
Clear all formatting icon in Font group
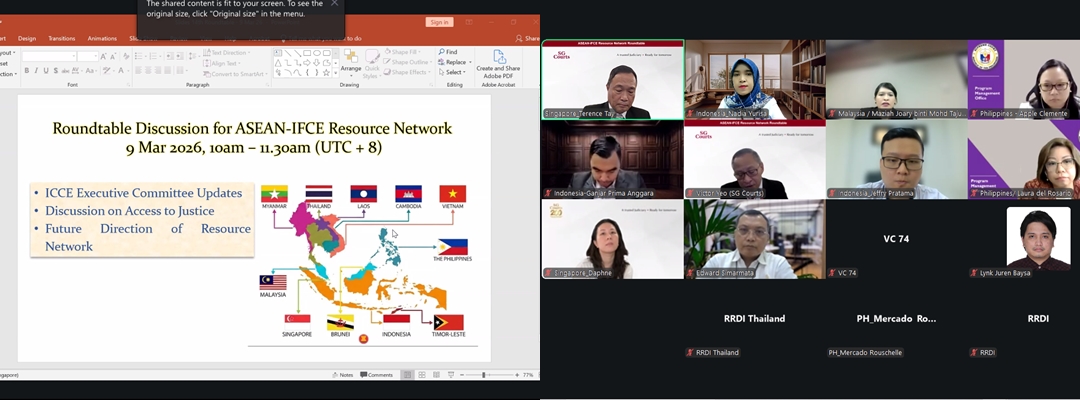tap(126, 56)
